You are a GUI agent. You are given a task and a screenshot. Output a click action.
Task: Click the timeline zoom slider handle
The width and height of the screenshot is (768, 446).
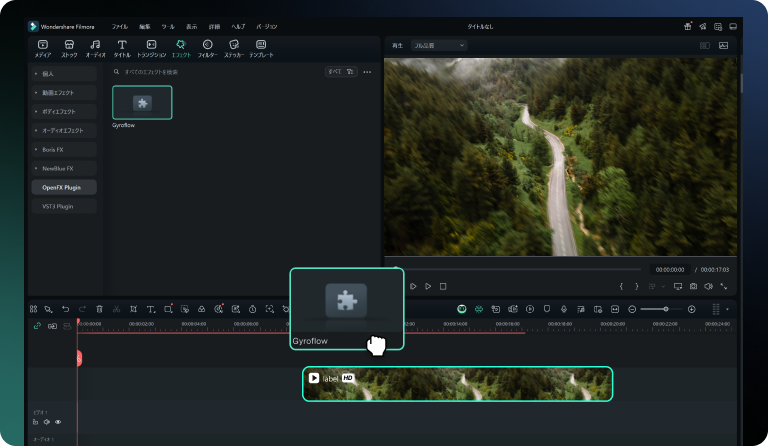click(666, 309)
